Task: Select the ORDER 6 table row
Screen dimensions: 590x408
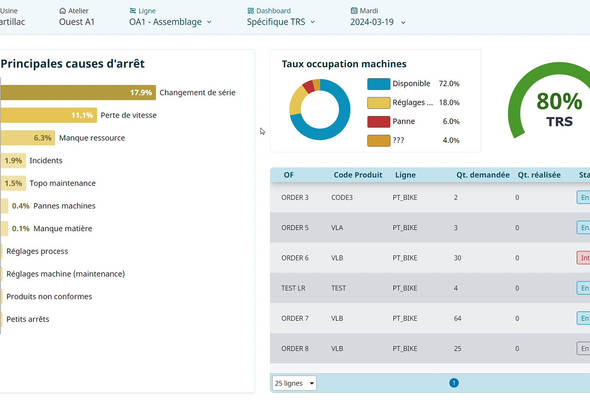Action: (x=430, y=258)
